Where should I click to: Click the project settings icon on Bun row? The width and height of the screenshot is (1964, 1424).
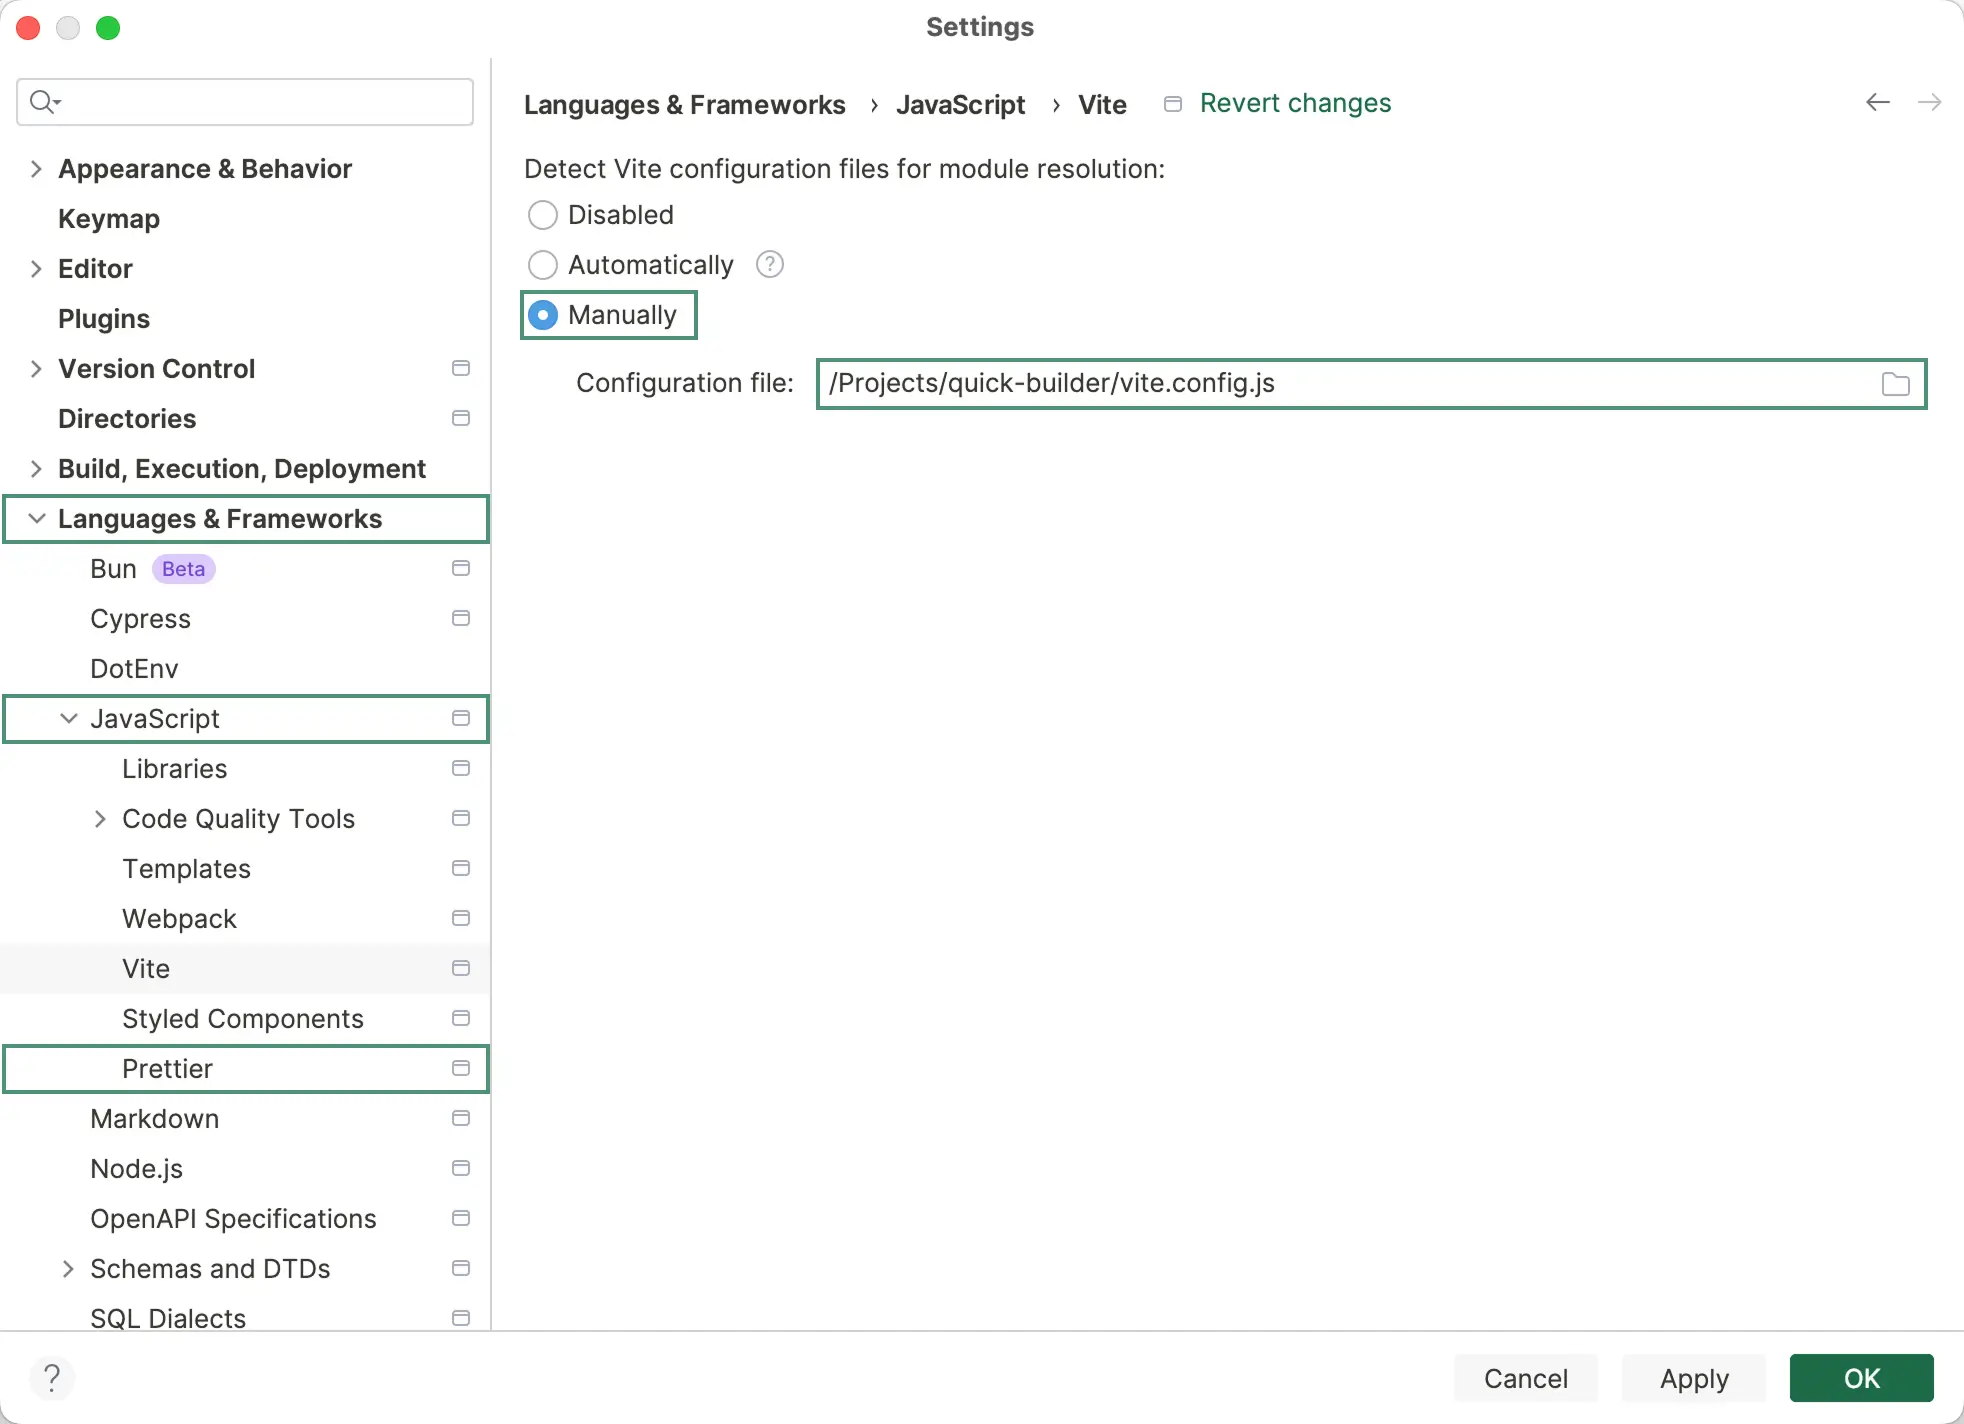pyautogui.click(x=461, y=569)
